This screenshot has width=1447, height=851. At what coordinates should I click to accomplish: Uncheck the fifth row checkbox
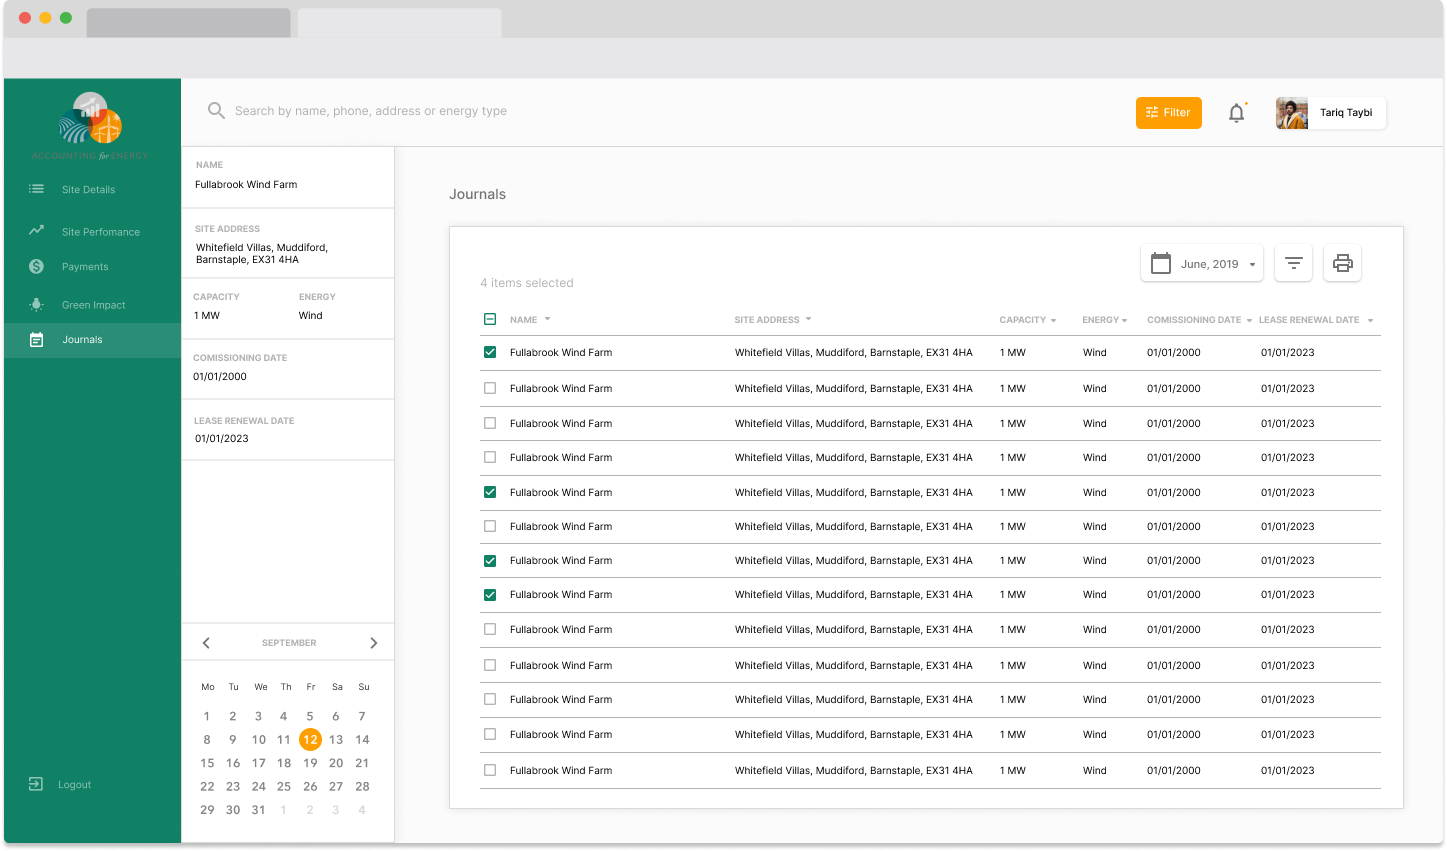coord(490,492)
